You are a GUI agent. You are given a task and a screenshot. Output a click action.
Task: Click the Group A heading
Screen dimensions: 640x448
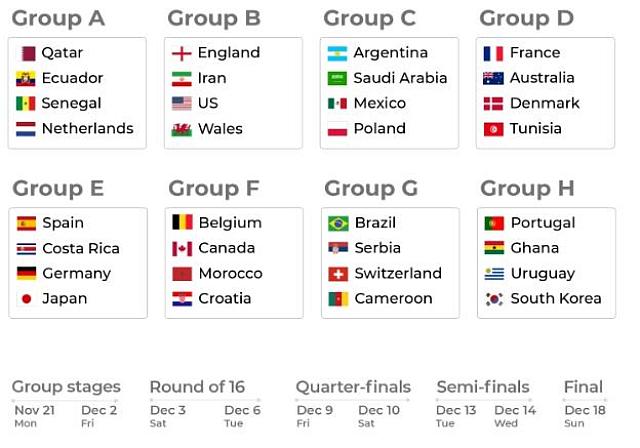pos(58,18)
